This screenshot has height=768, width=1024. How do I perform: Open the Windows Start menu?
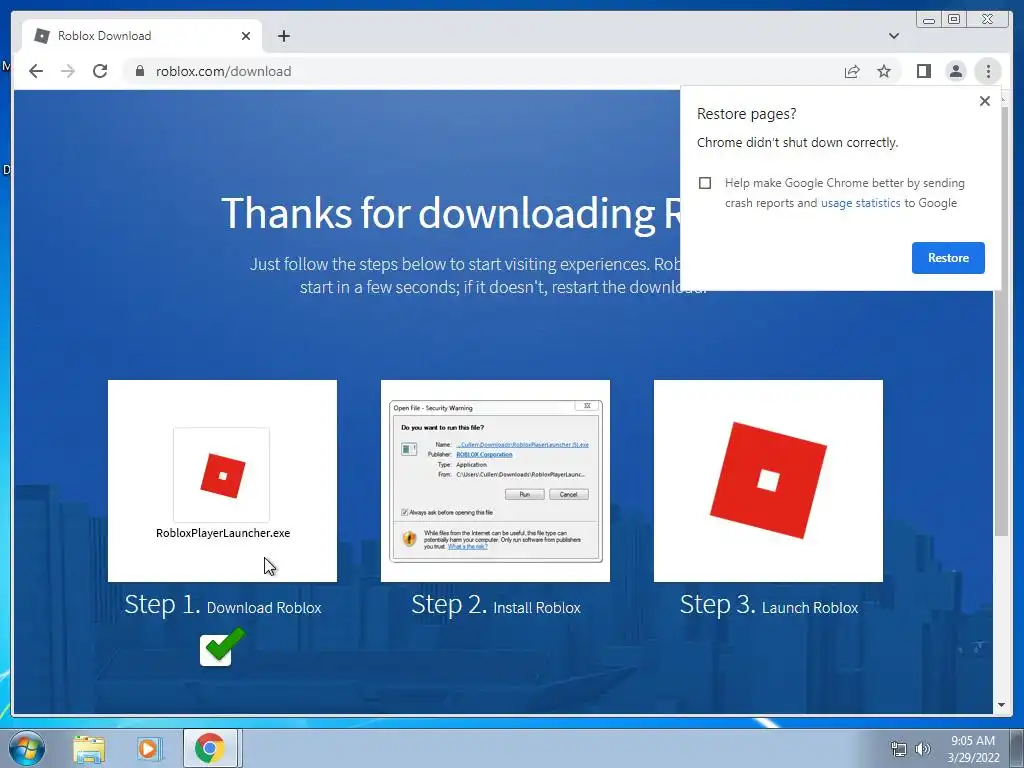26,748
